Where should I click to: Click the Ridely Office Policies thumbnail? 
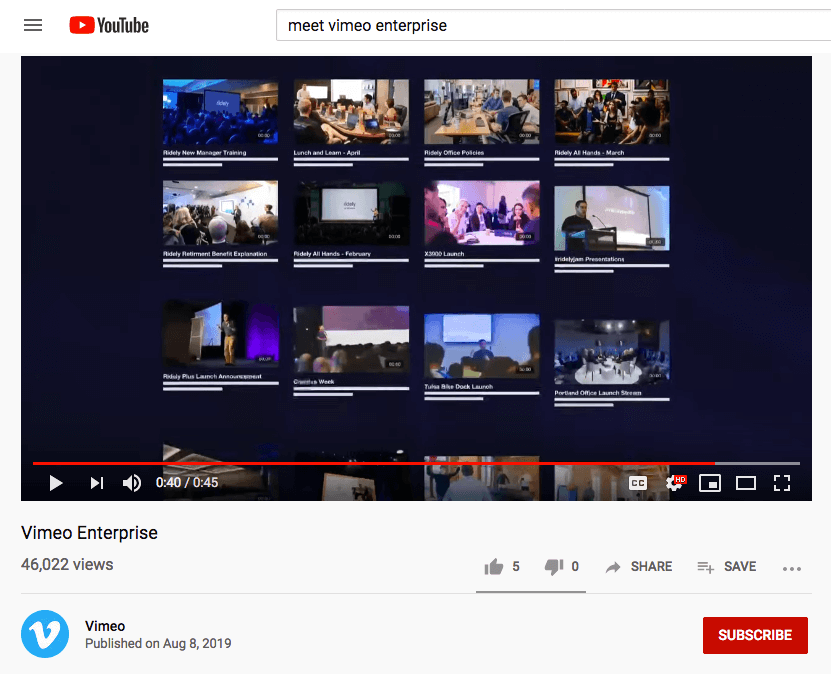tap(481, 112)
